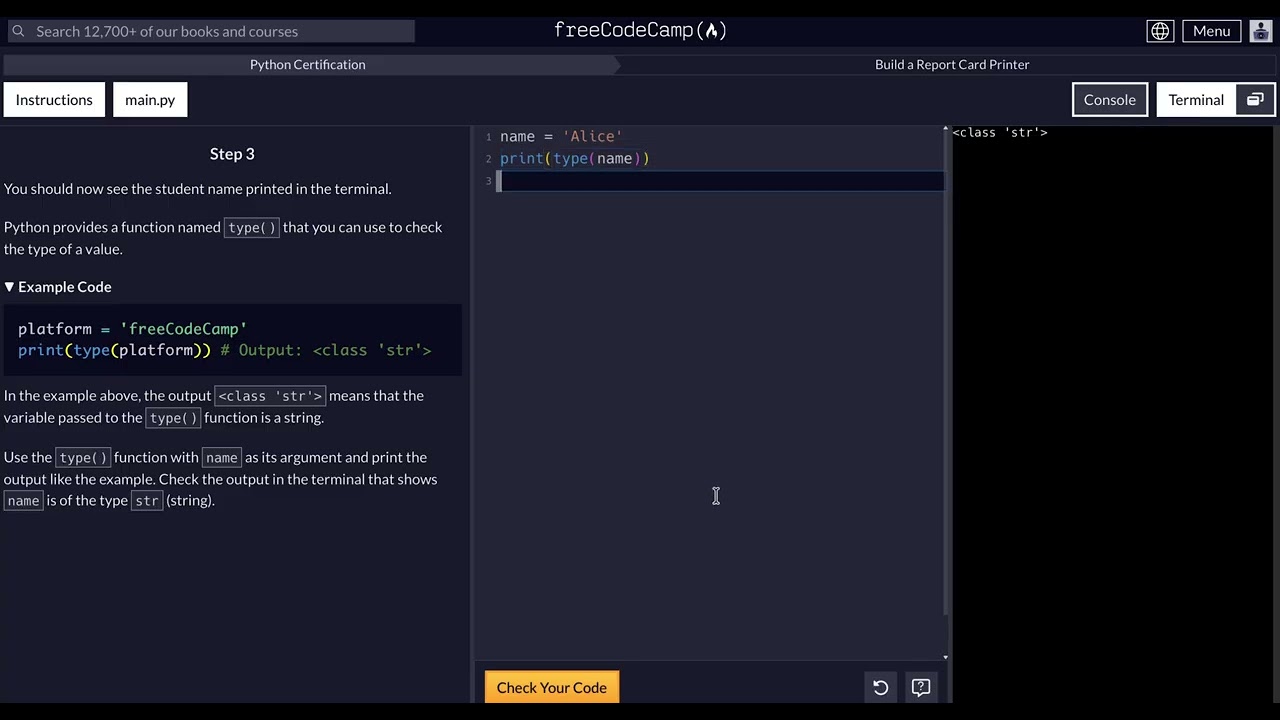Viewport: 1280px width, 720px height.
Task: Open the Menu button
Action: pyautogui.click(x=1211, y=31)
